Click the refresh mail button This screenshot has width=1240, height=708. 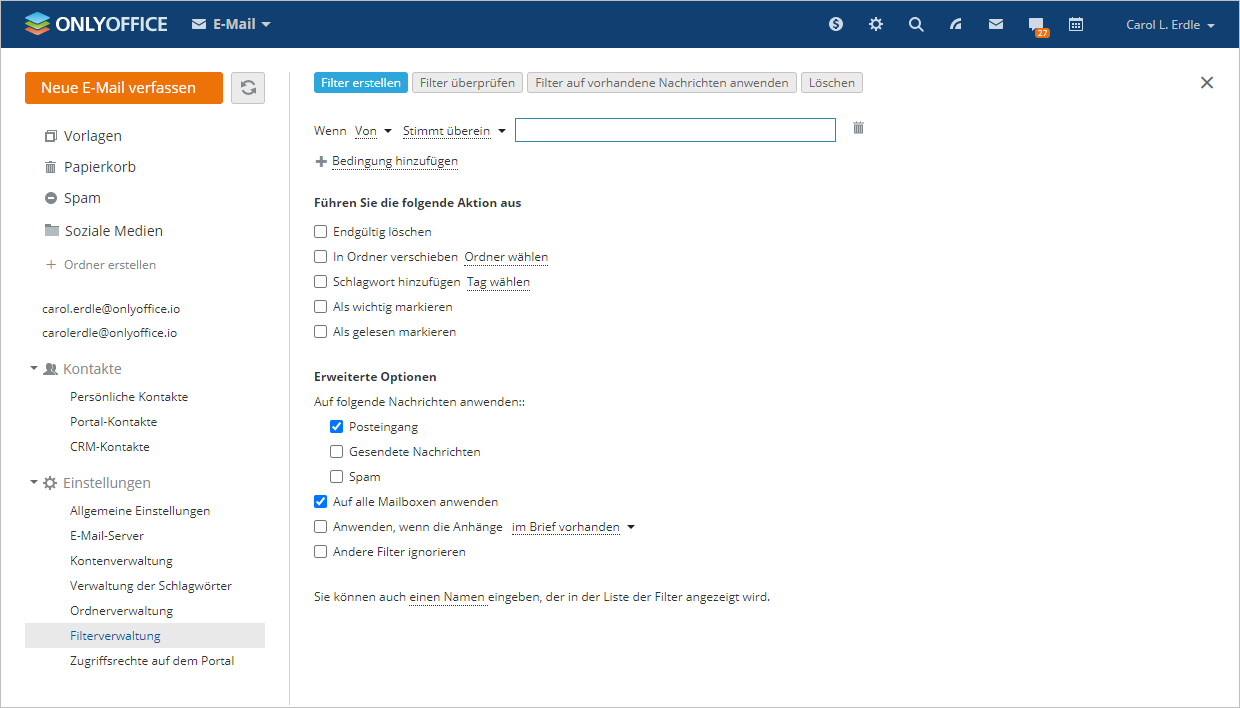click(x=248, y=88)
